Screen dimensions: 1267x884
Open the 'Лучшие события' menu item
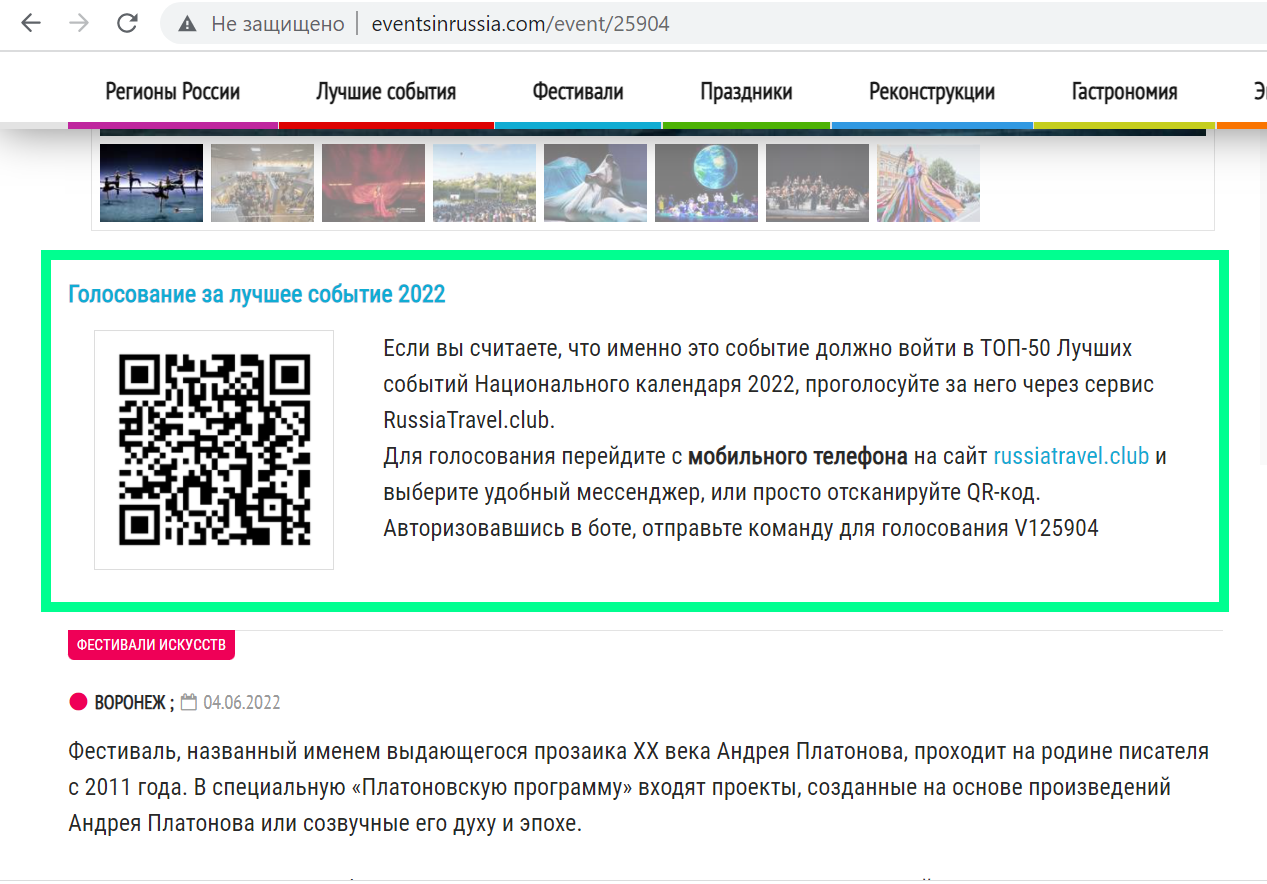pos(386,91)
